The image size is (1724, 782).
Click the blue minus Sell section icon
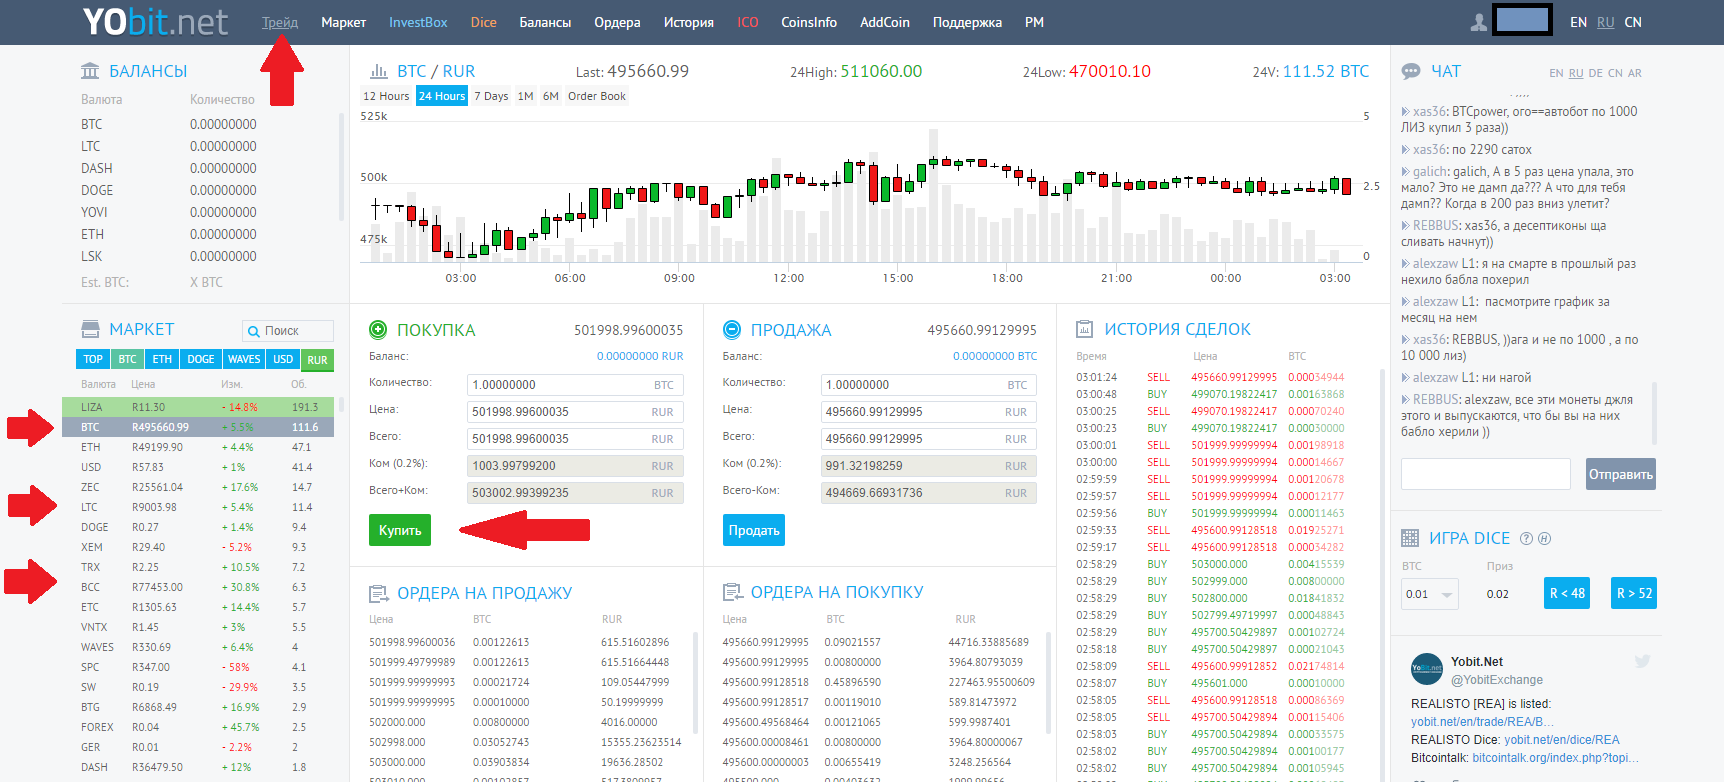tap(732, 329)
